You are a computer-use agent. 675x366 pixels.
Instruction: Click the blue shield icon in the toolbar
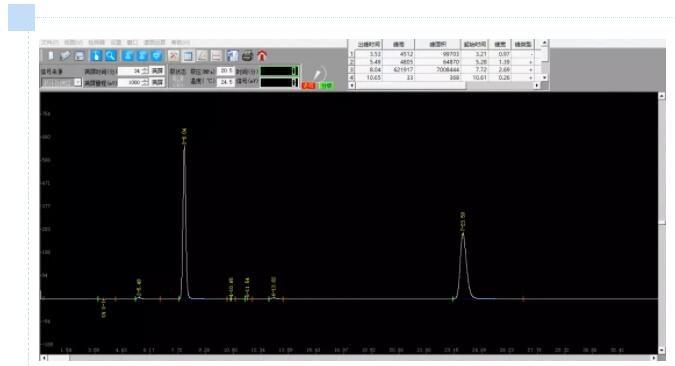coord(157,56)
